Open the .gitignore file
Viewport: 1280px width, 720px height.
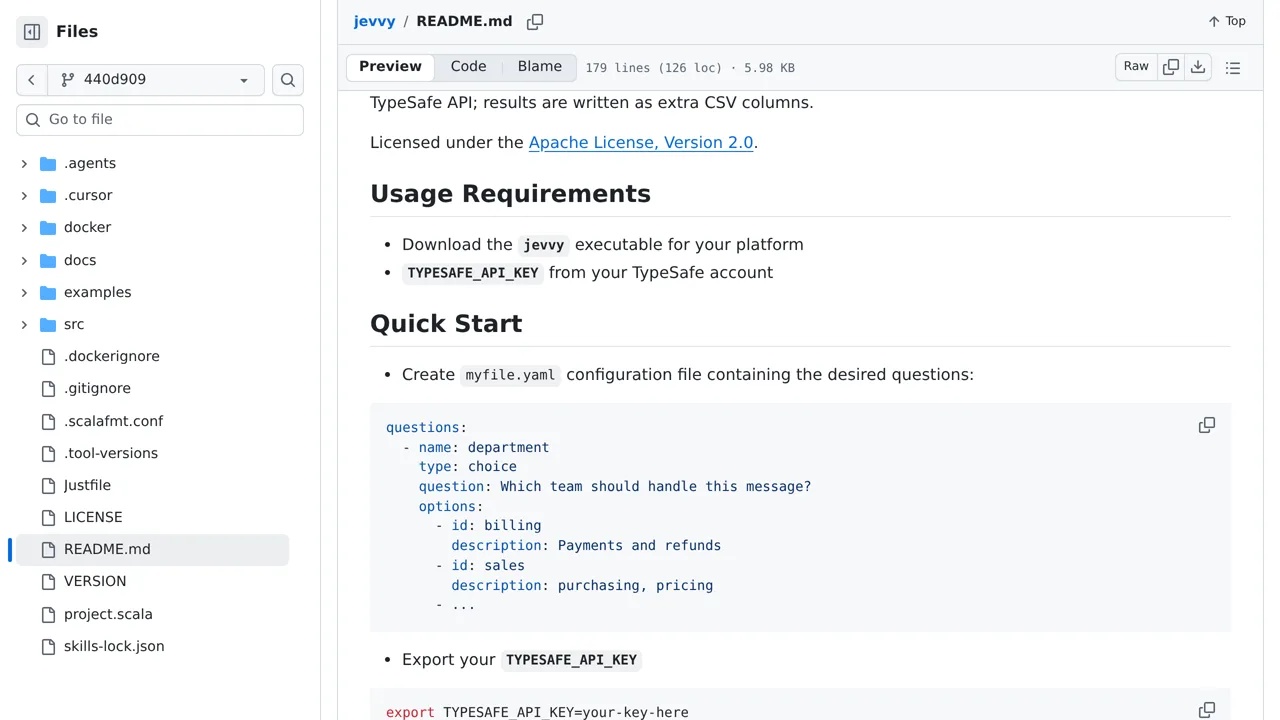click(x=97, y=389)
